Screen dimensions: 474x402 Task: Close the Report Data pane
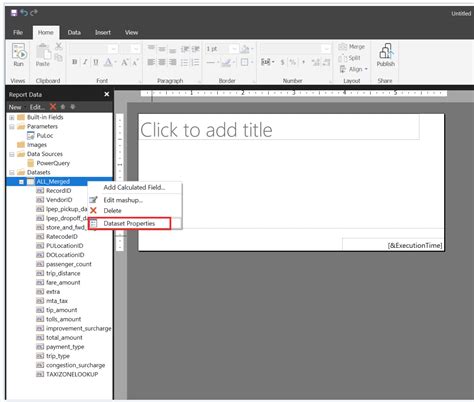click(107, 94)
